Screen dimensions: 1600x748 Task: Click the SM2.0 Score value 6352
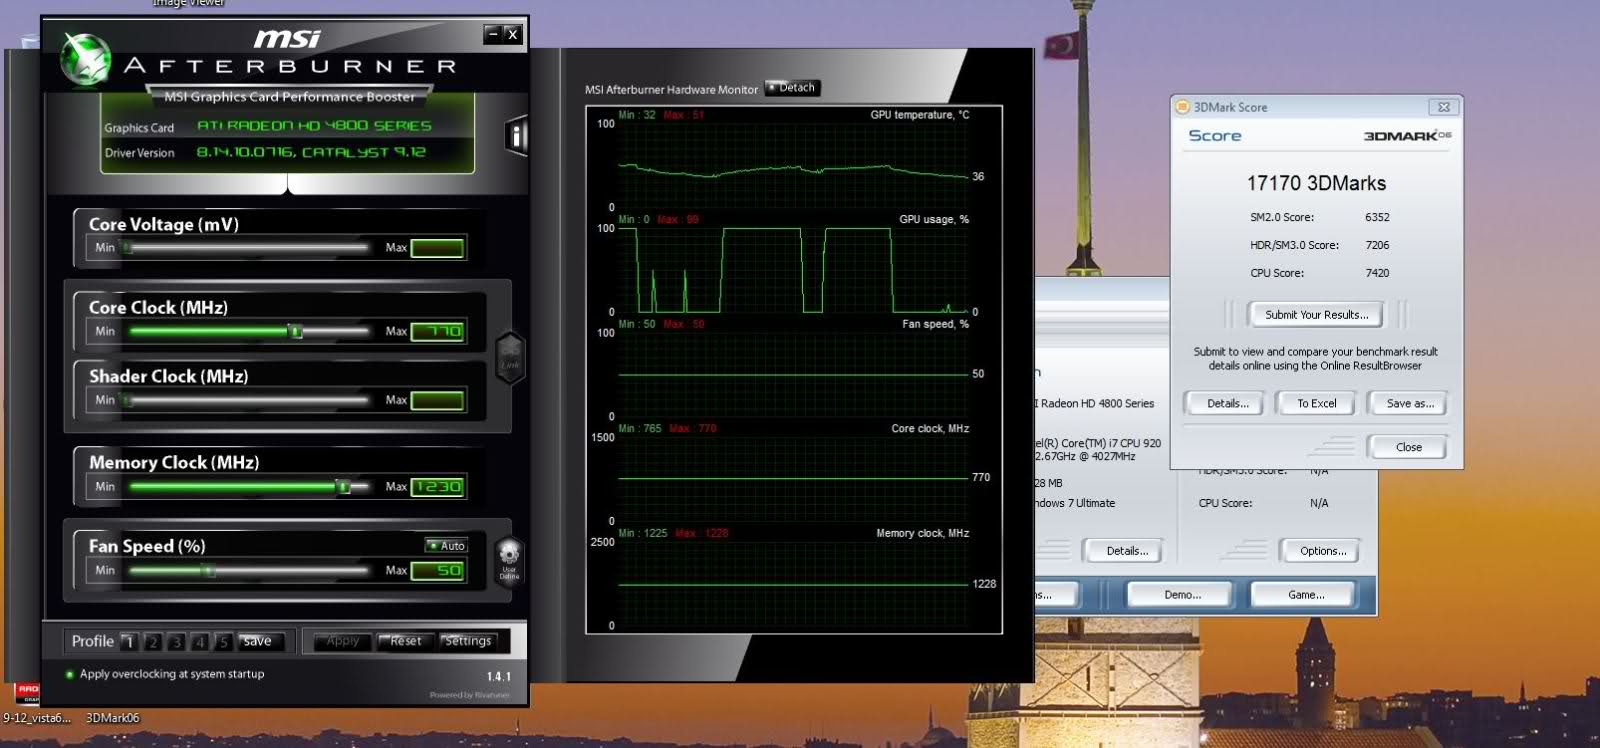1377,217
